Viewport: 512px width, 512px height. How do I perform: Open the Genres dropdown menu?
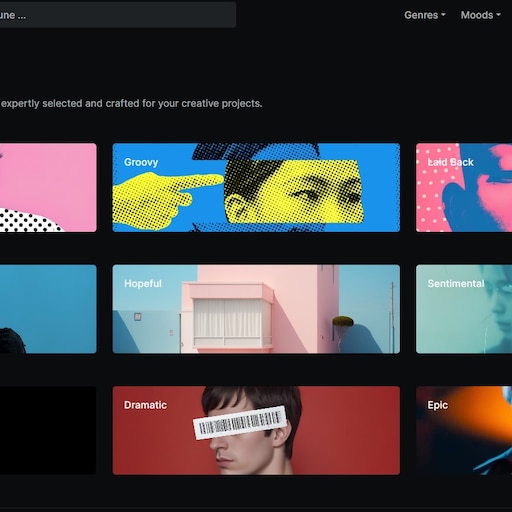coord(425,15)
